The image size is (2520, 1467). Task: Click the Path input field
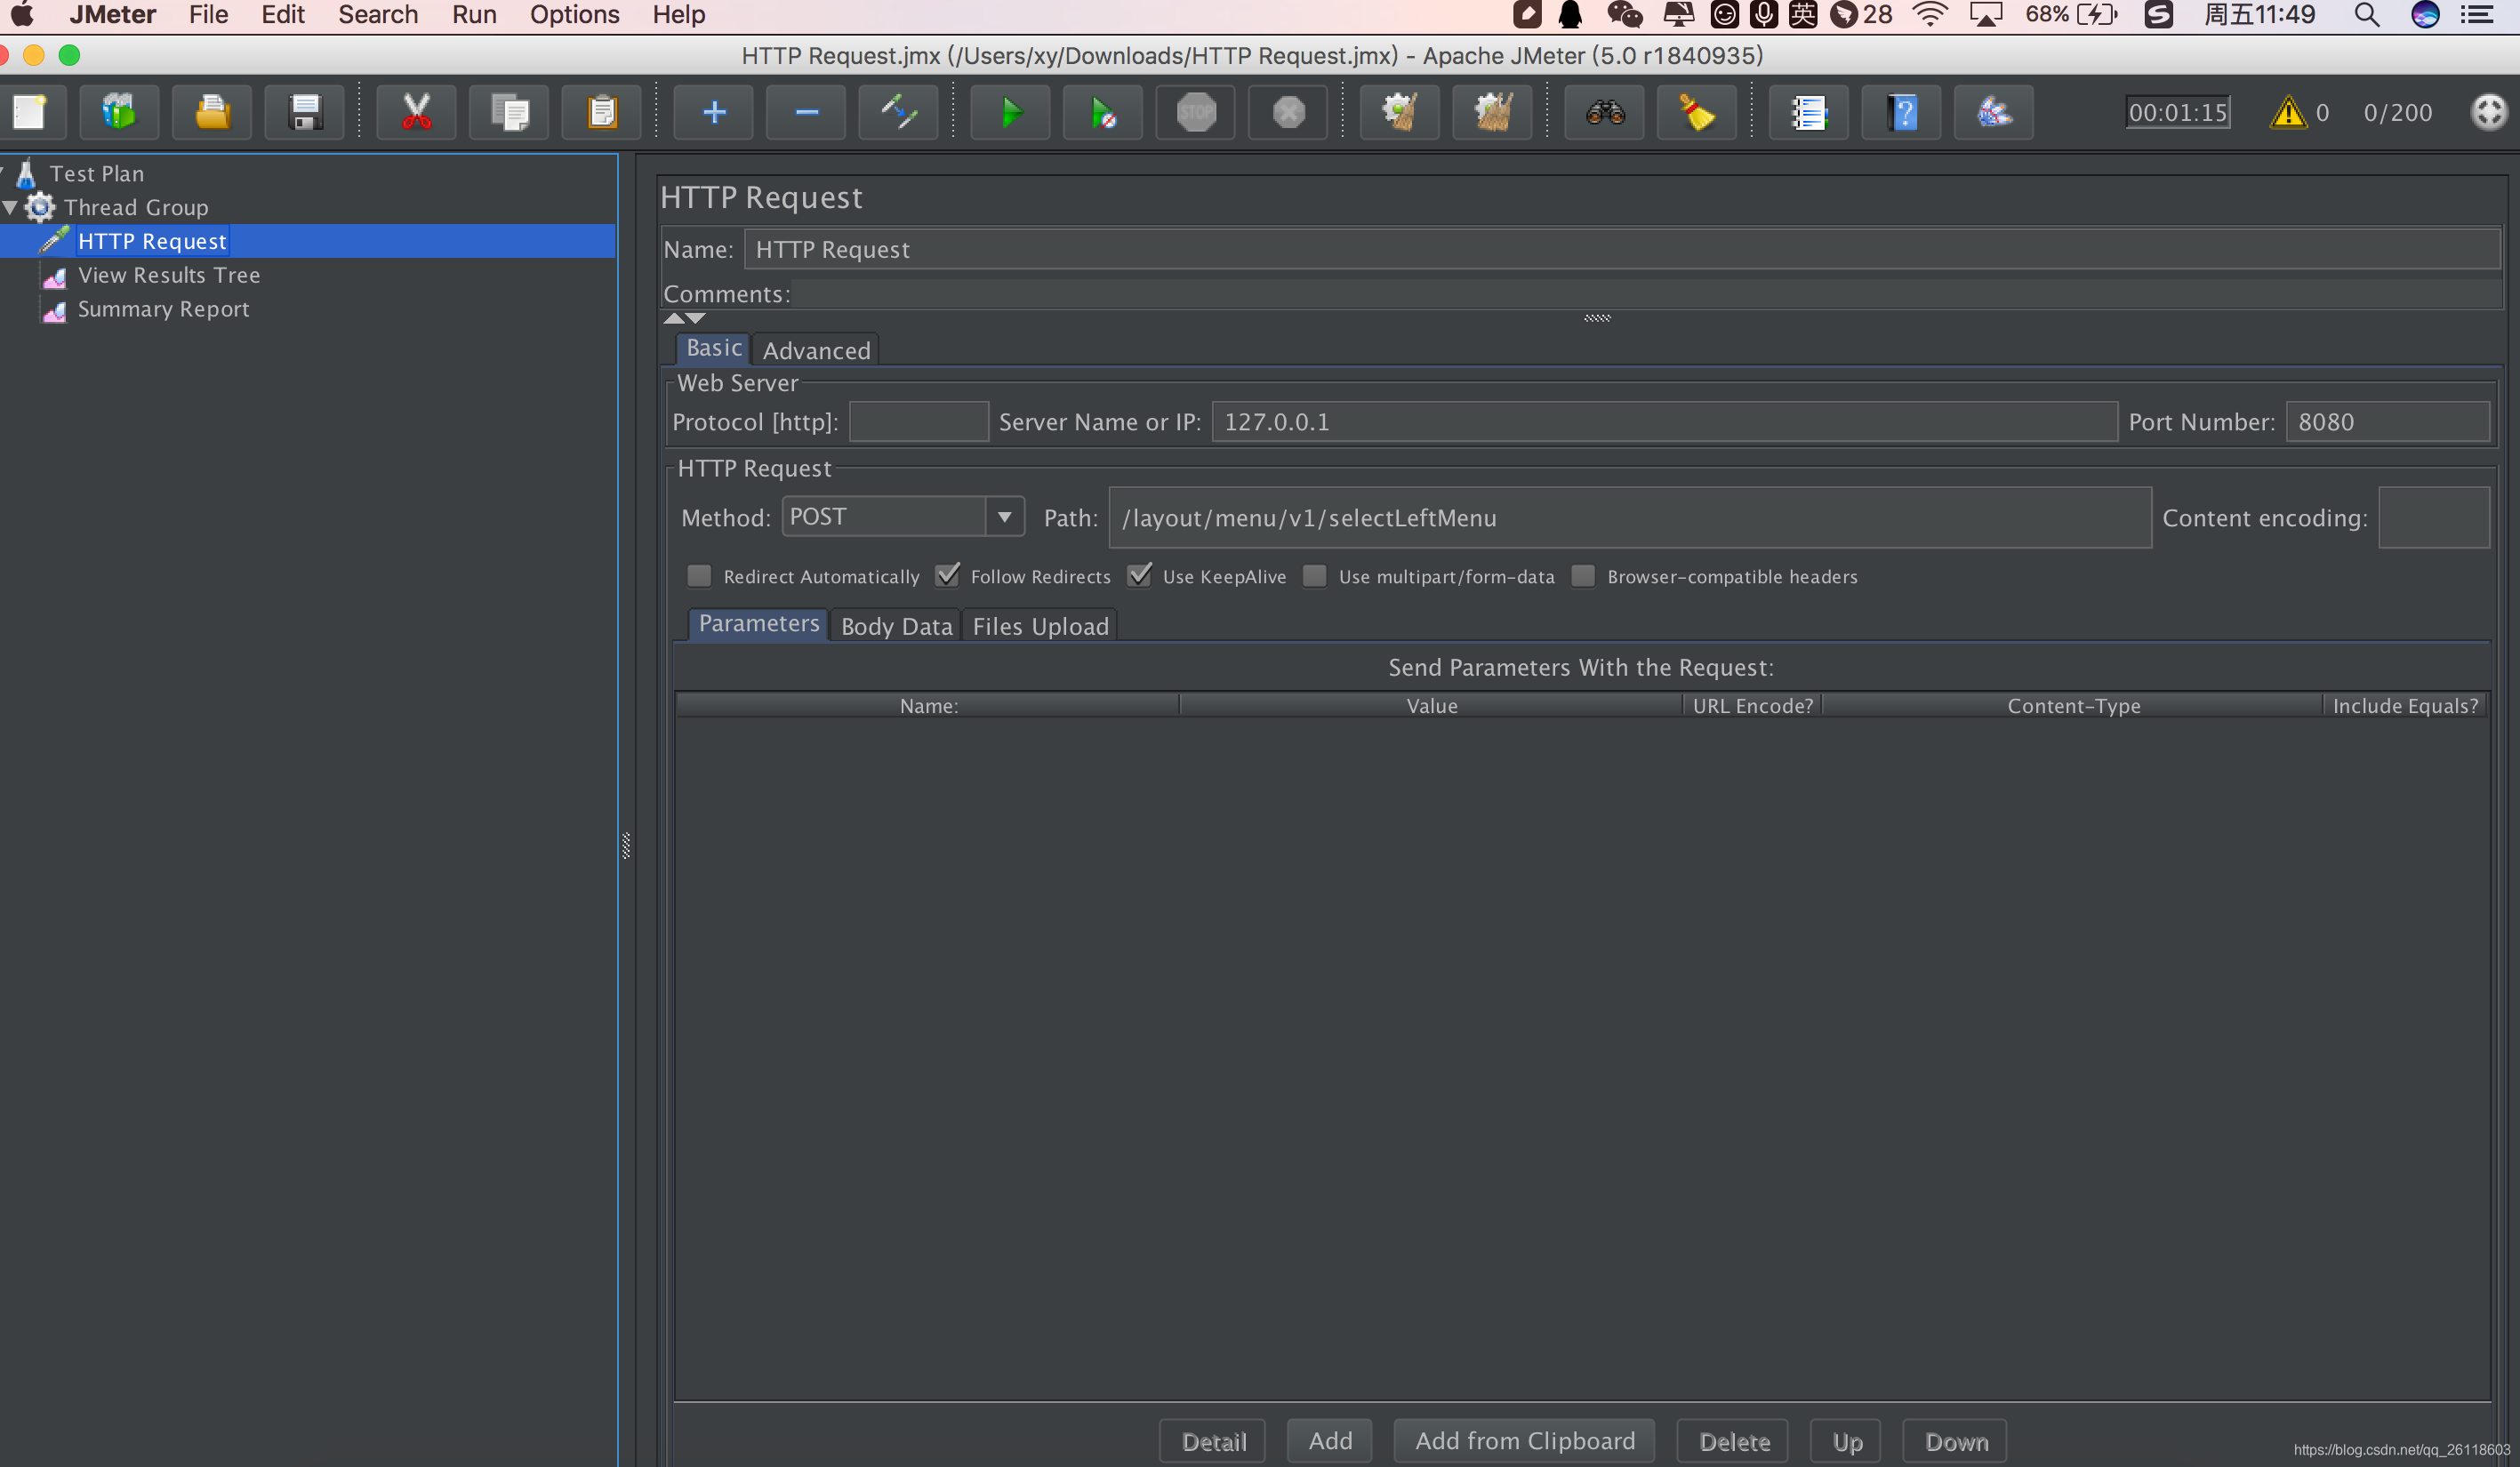pos(1629,518)
